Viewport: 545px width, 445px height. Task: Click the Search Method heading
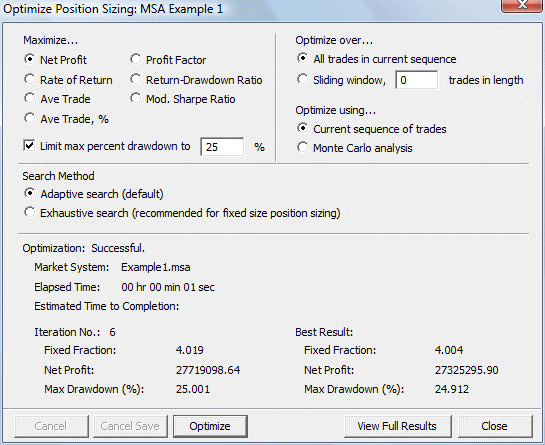point(58,176)
